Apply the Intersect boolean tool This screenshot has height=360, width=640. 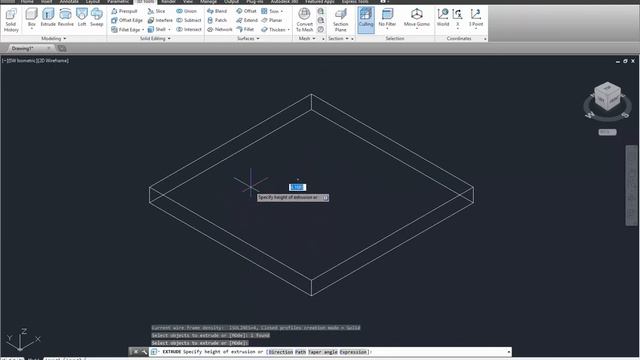click(x=189, y=29)
